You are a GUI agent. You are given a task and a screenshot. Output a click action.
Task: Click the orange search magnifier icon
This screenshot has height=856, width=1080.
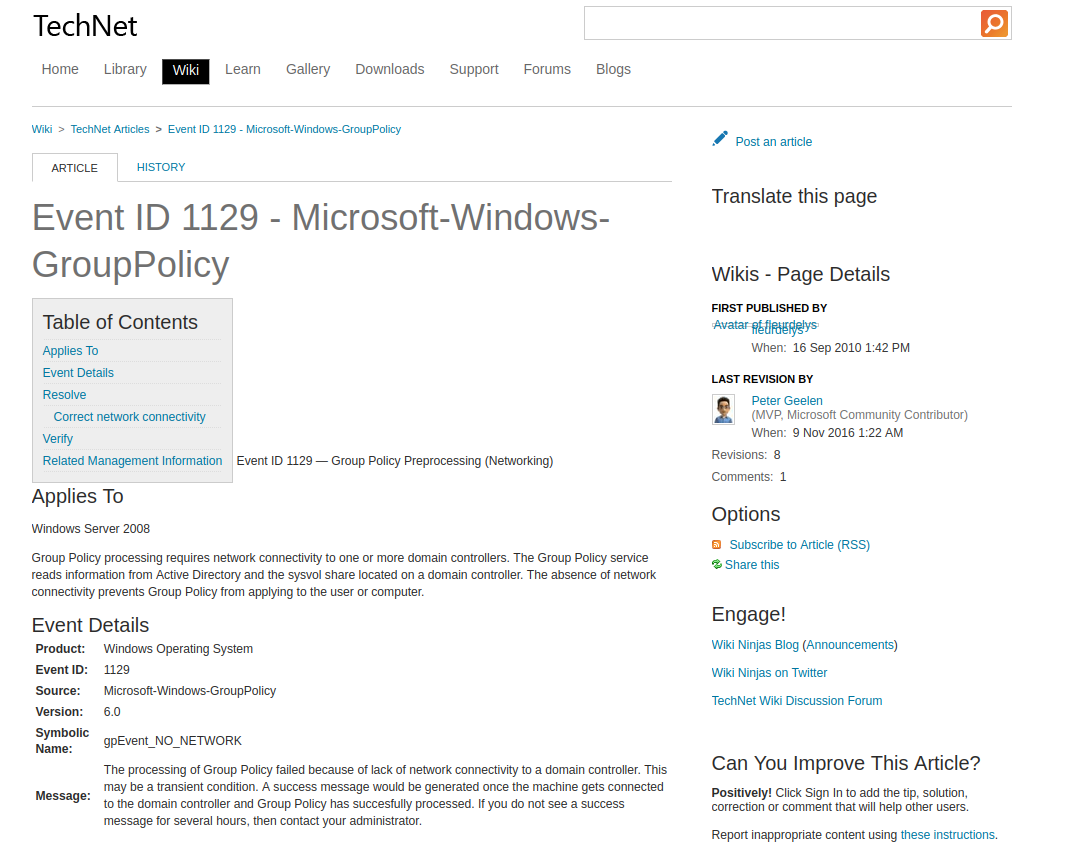coord(994,23)
